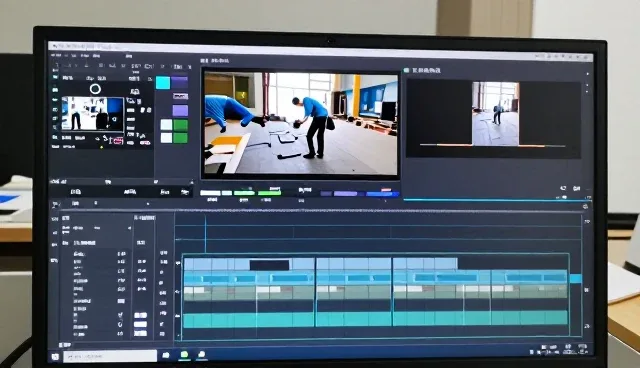The width and height of the screenshot is (640, 368).
Task: Click the patterned button beneath the purple swatch
Action: click(180, 96)
